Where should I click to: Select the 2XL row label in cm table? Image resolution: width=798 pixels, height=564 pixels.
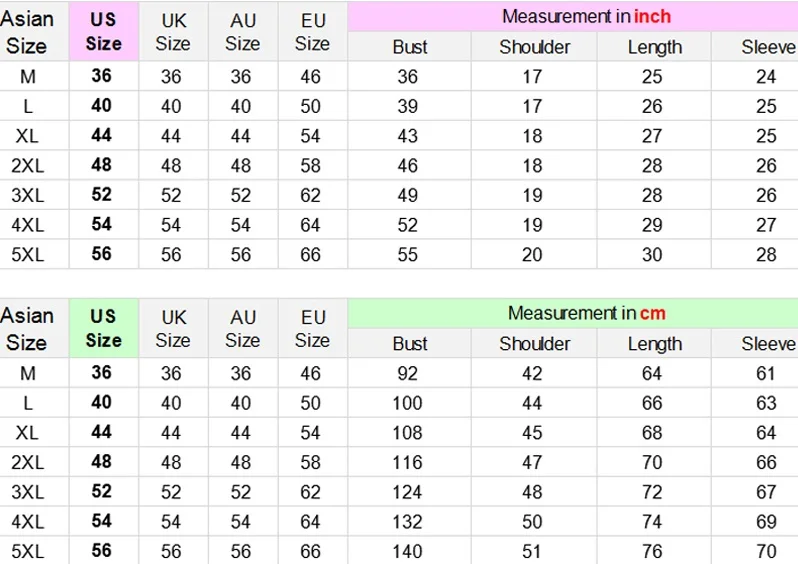pyautogui.click(x=27, y=462)
